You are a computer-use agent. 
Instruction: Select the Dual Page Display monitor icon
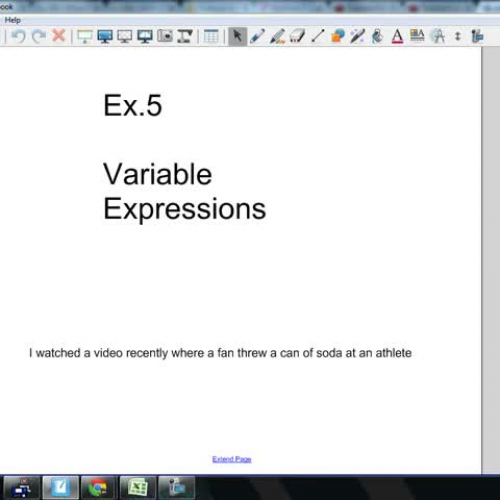coord(145,36)
